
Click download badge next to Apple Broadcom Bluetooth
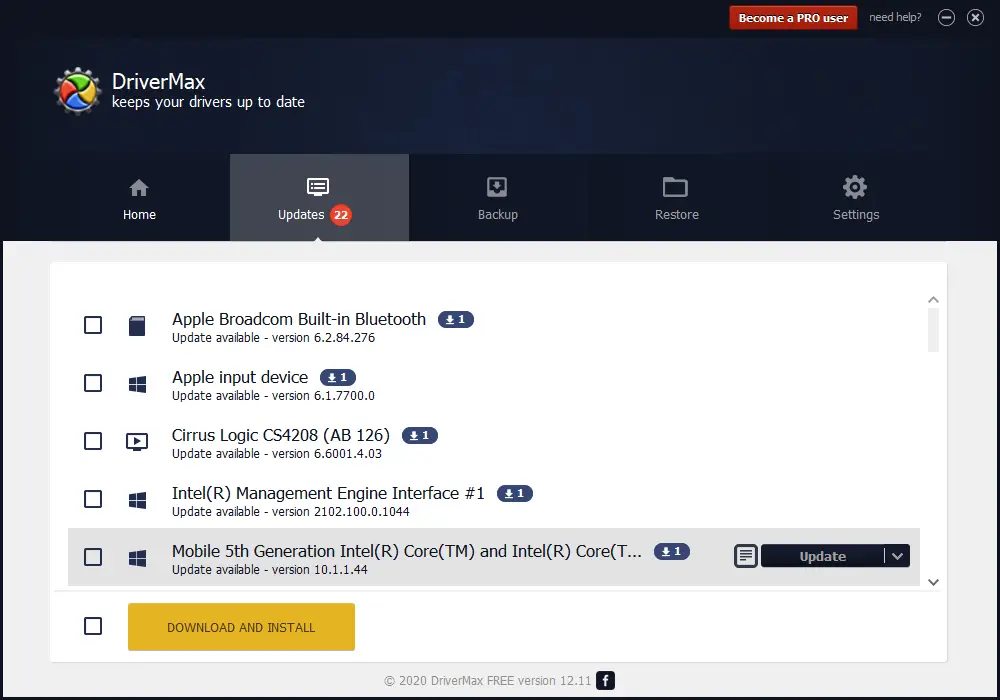pos(455,319)
